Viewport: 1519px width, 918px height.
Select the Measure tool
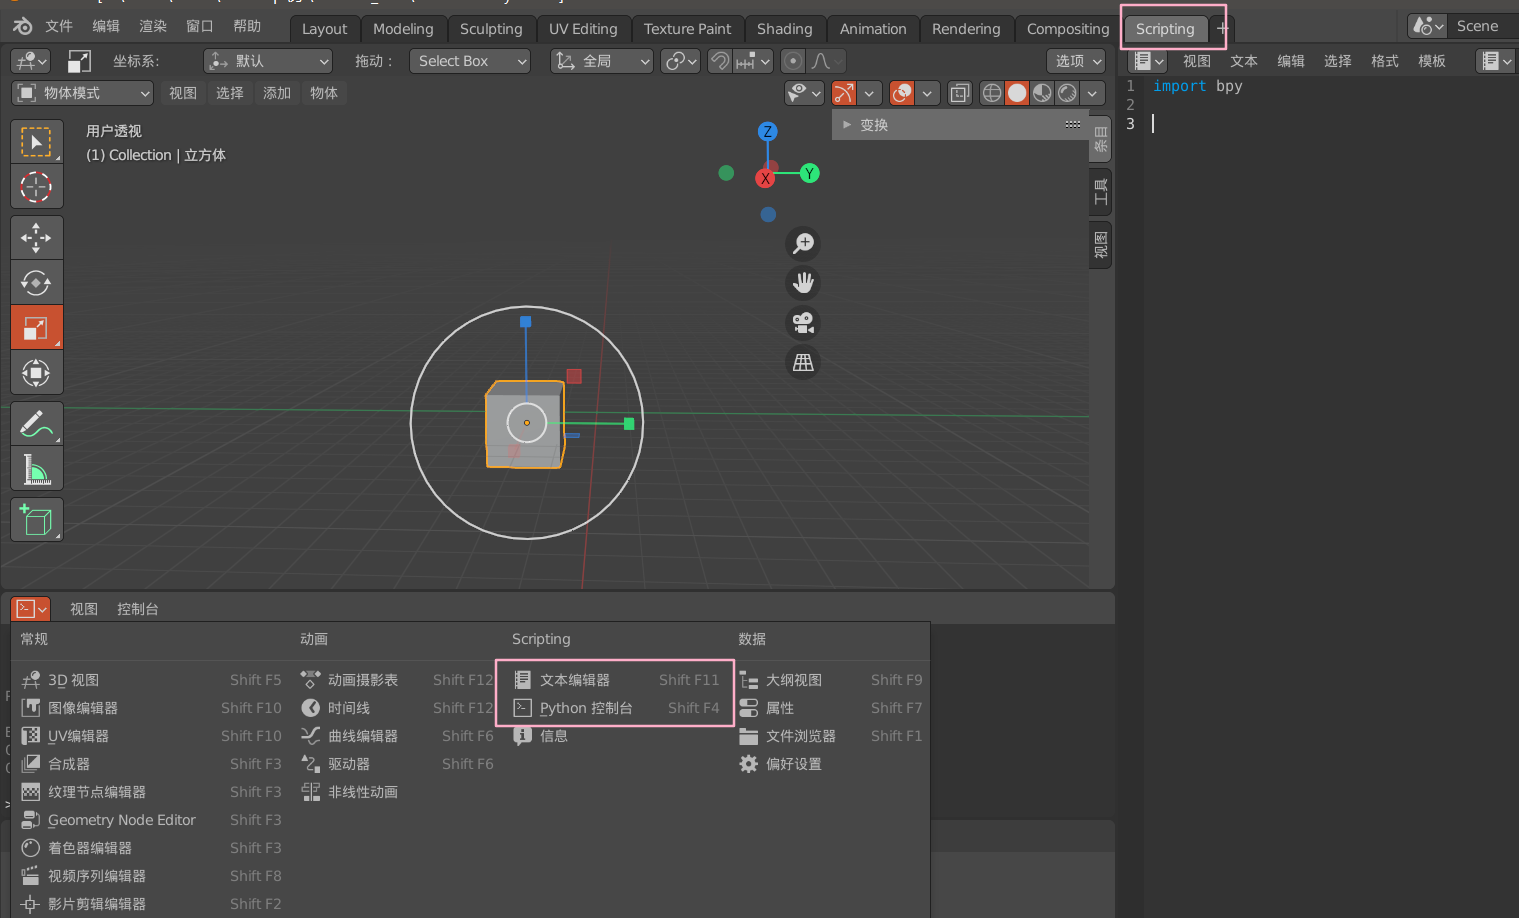pos(37,468)
